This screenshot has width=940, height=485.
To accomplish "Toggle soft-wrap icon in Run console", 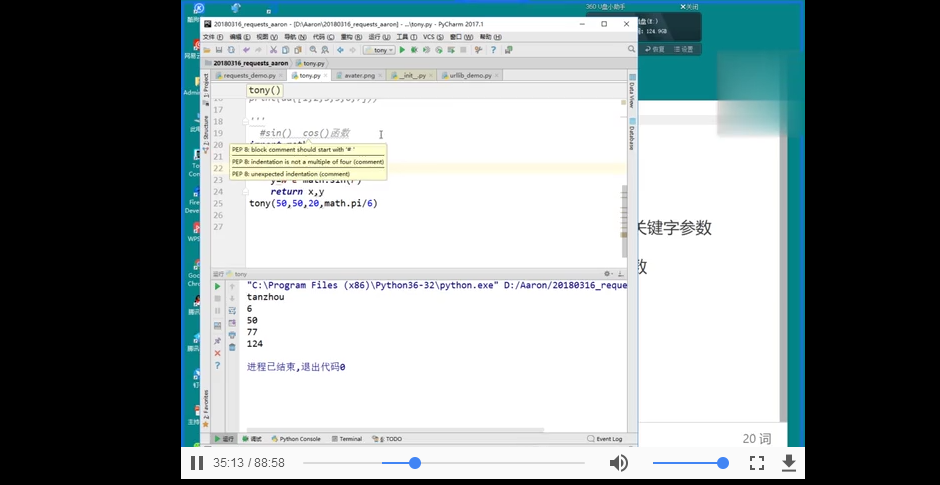I will pyautogui.click(x=232, y=311).
